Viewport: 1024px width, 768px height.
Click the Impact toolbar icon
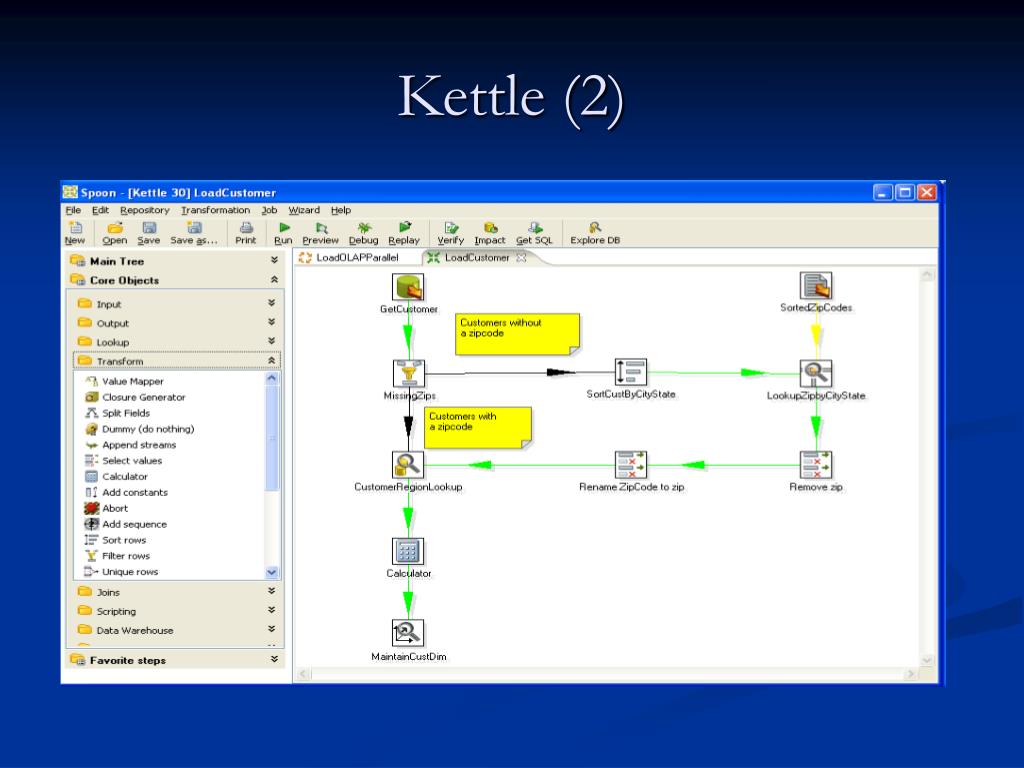pos(490,227)
